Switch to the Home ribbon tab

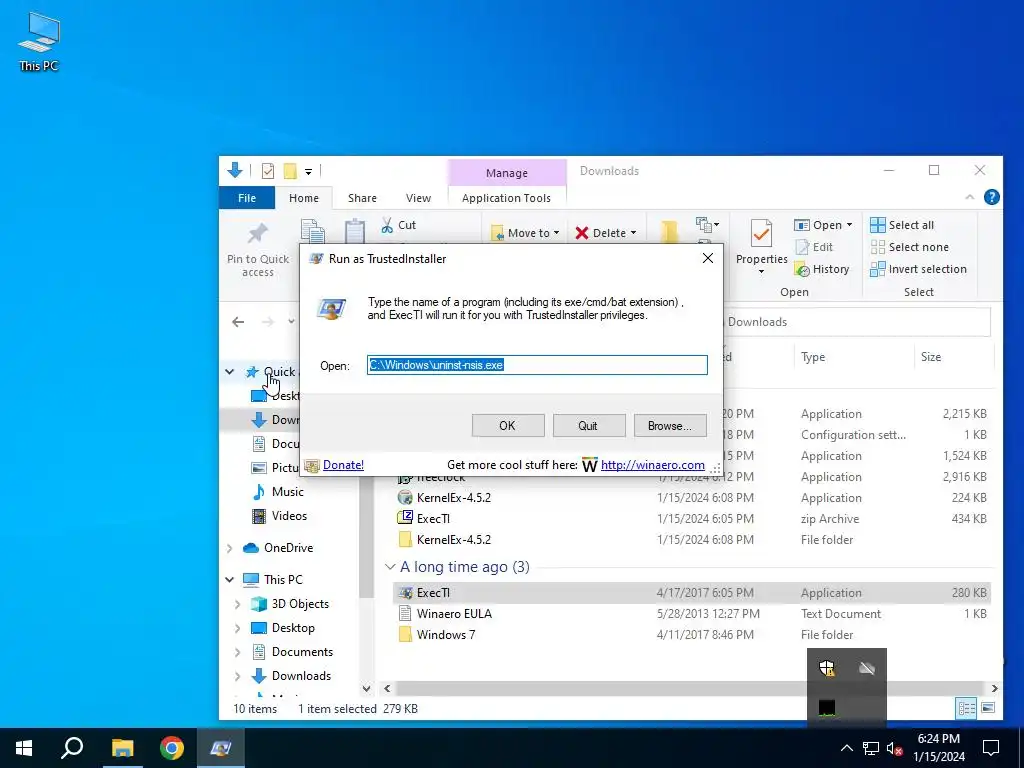(304, 198)
